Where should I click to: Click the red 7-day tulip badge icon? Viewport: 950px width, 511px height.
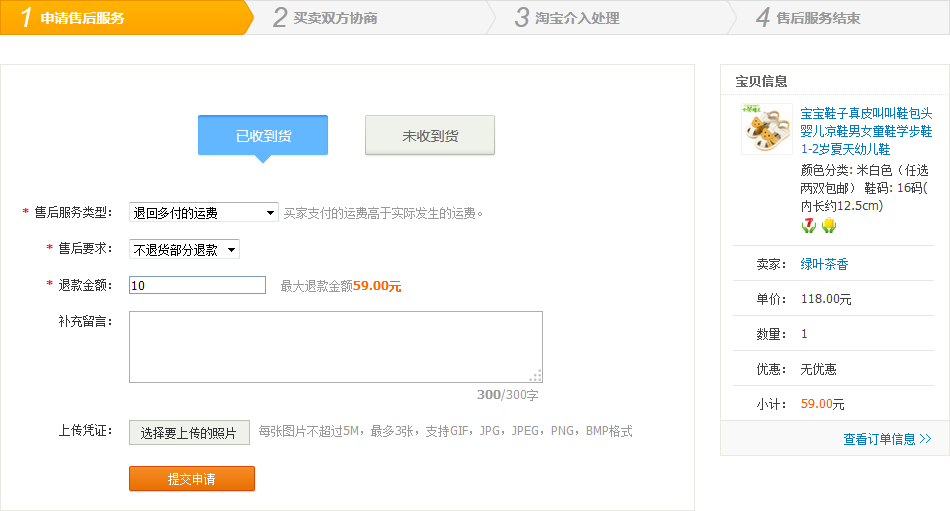[x=809, y=225]
